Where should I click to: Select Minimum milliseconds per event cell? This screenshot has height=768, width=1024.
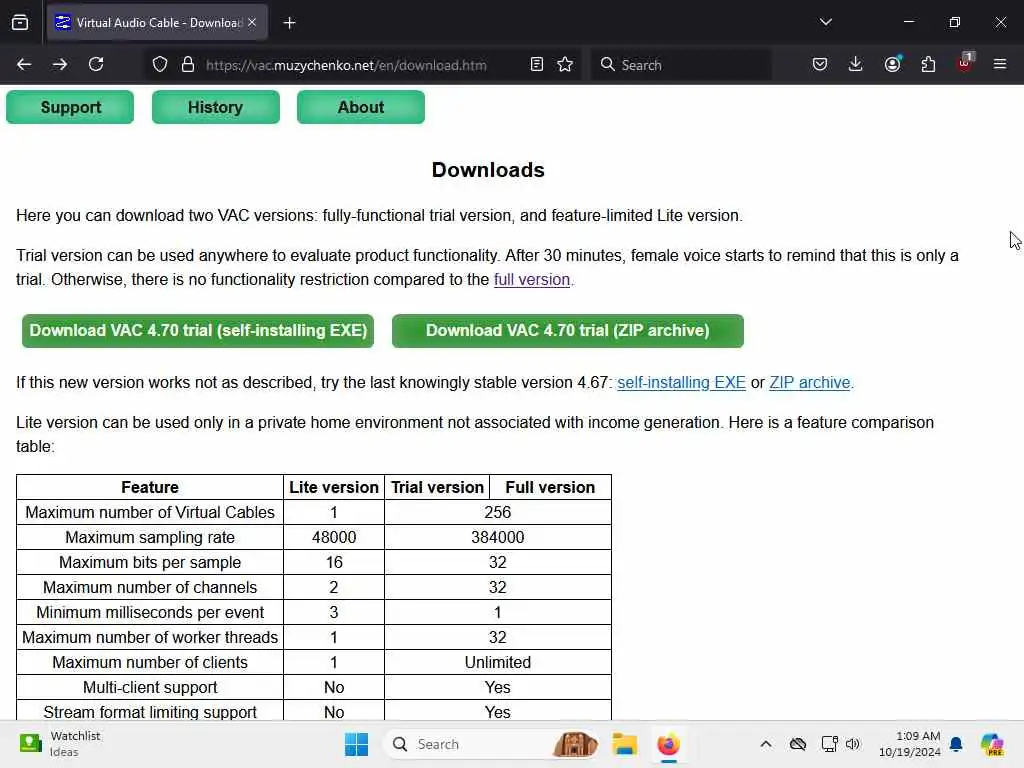[150, 612]
